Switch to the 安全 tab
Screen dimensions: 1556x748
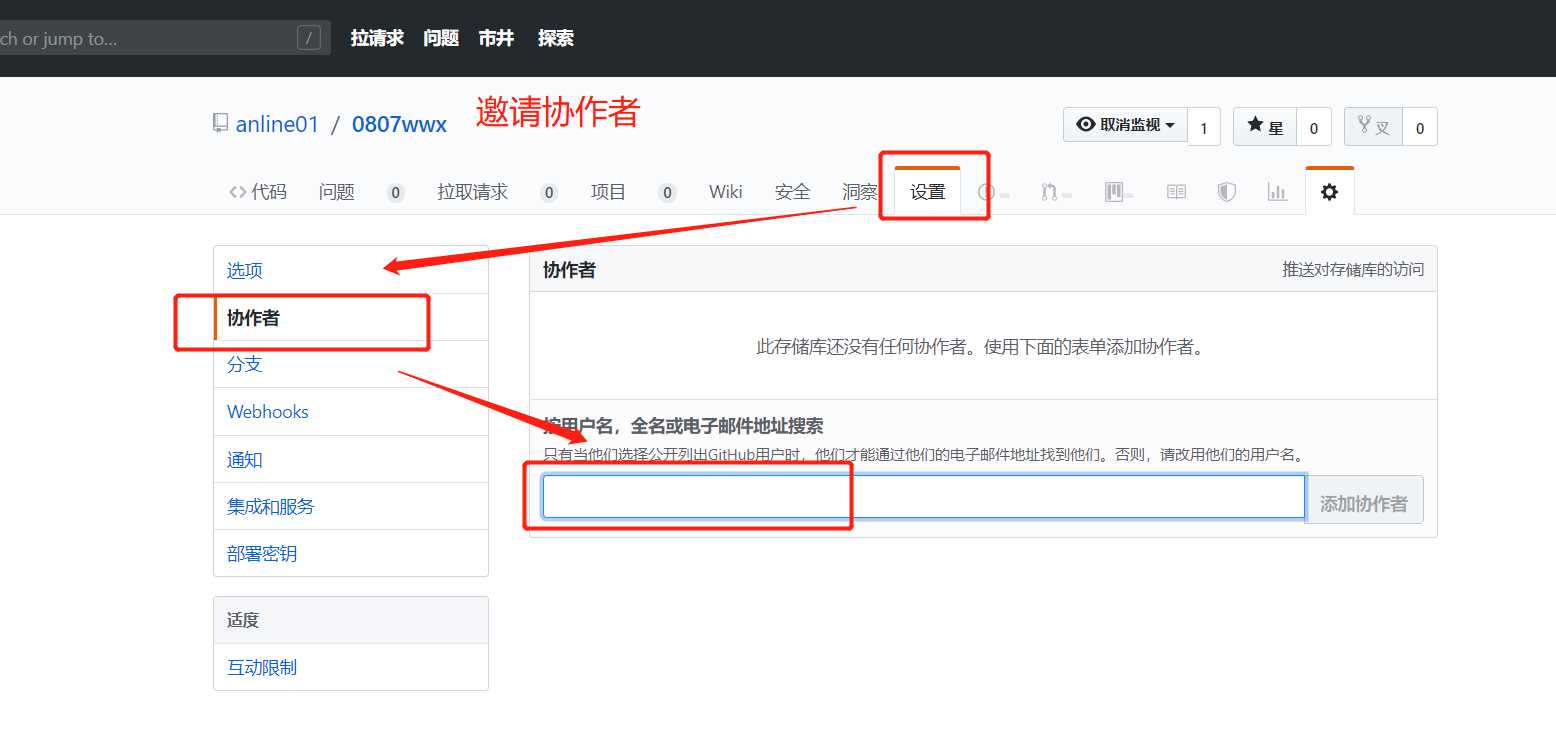pyautogui.click(x=793, y=192)
